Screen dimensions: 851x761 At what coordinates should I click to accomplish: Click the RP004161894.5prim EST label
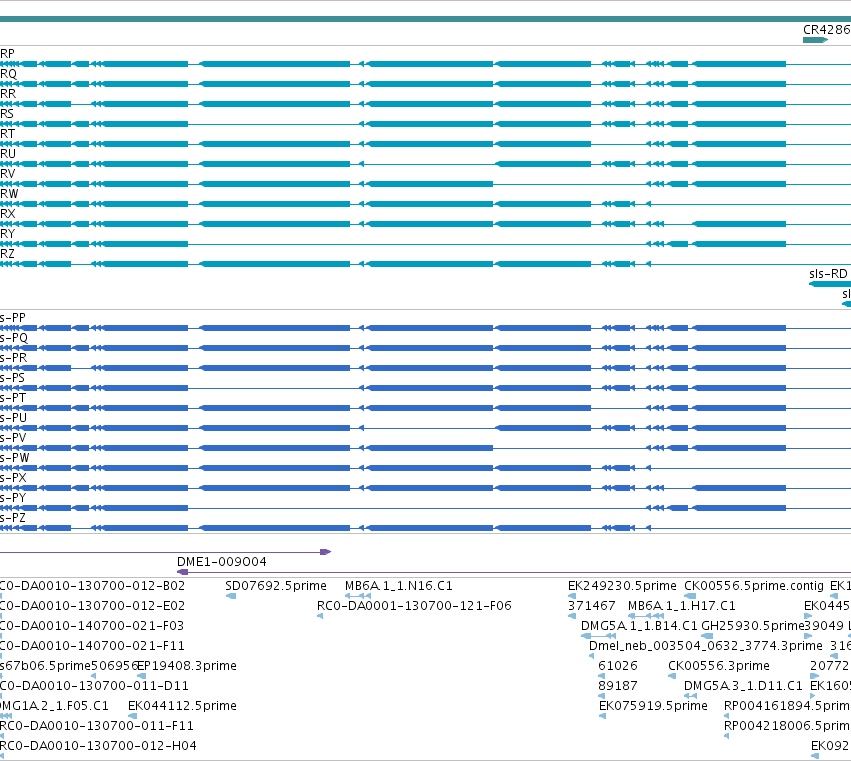pos(787,706)
